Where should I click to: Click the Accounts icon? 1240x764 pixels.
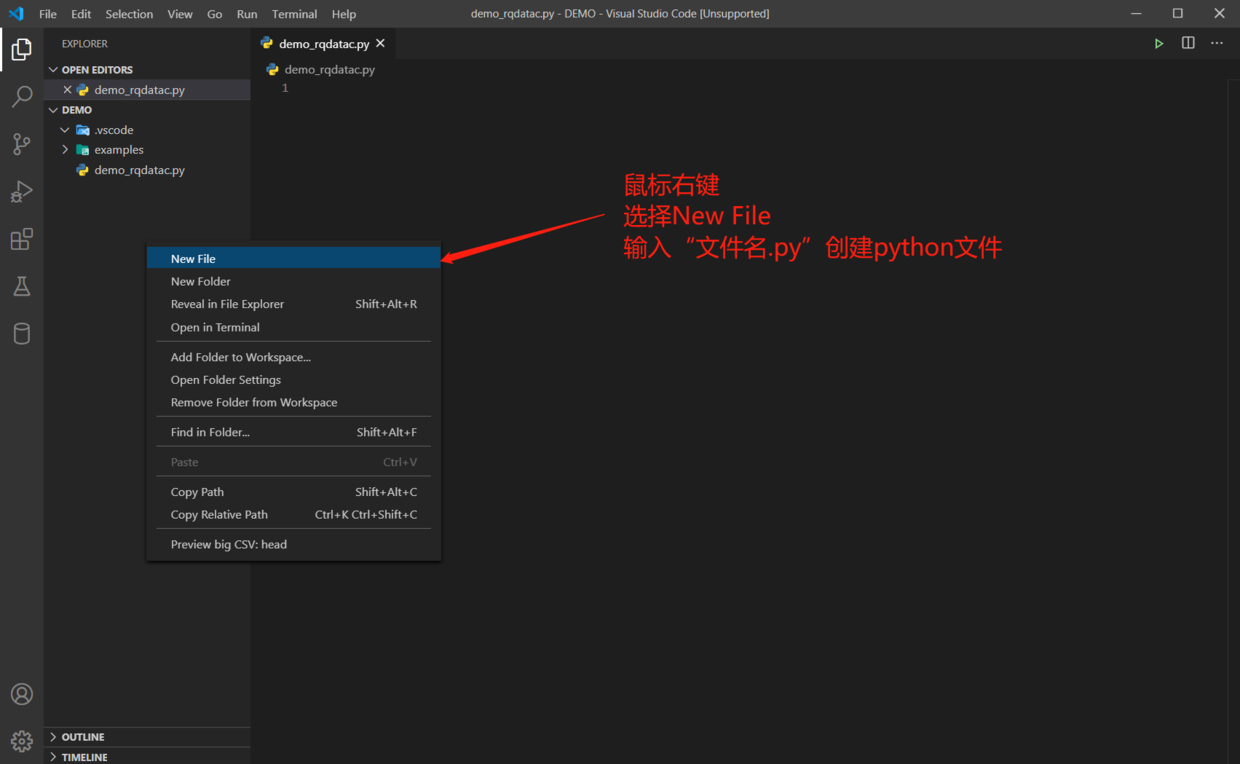21,694
